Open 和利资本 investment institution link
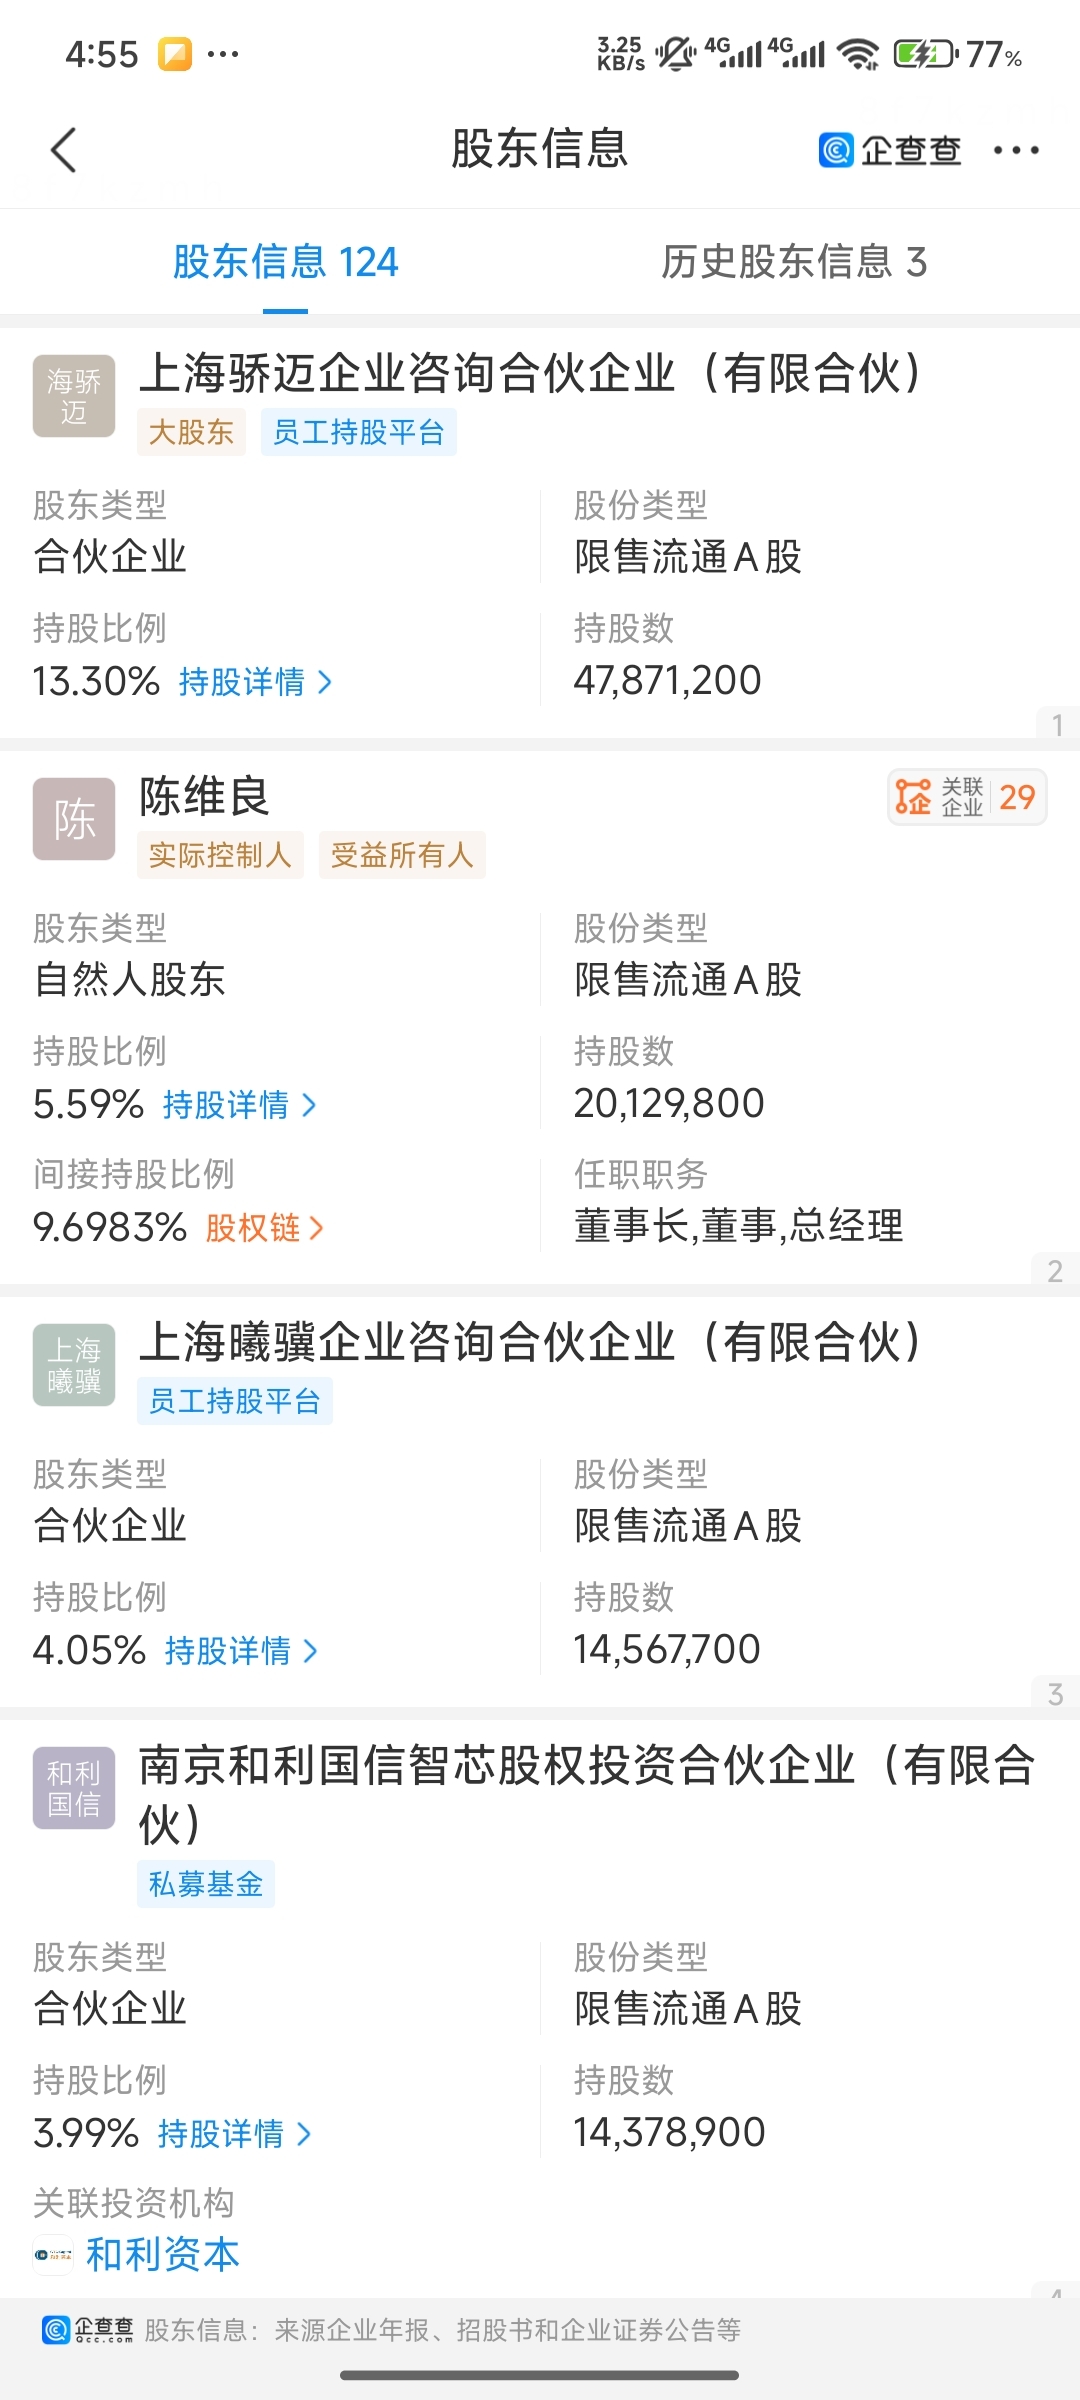 pyautogui.click(x=163, y=2255)
